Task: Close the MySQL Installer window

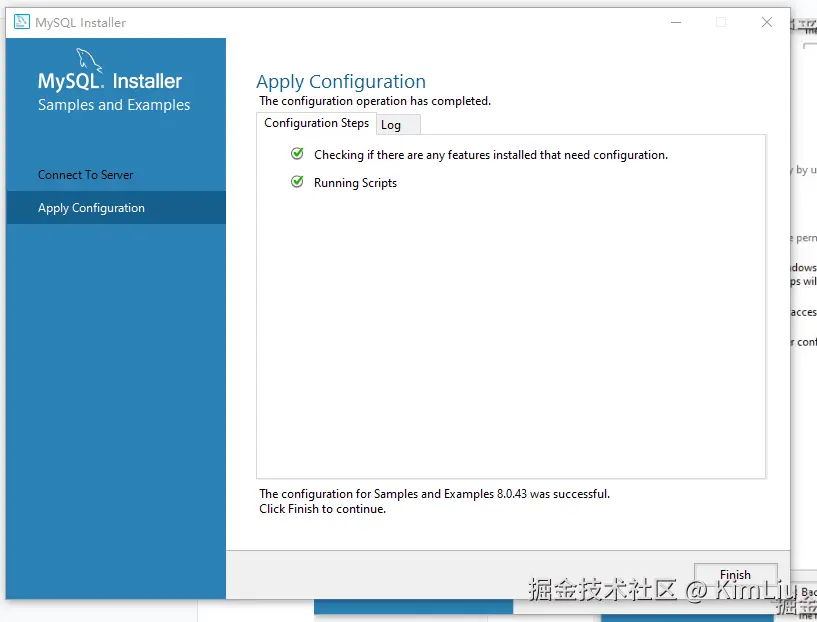Action: [x=766, y=22]
